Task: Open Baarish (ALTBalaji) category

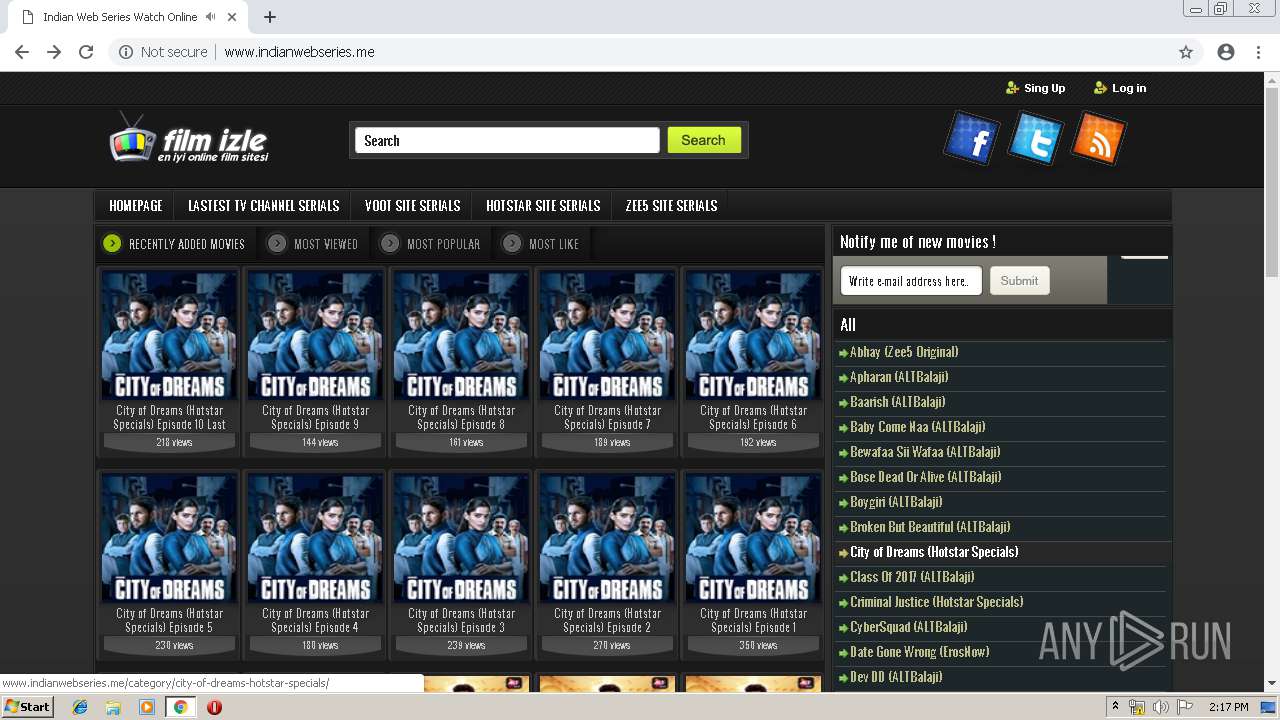Action: pos(897,402)
